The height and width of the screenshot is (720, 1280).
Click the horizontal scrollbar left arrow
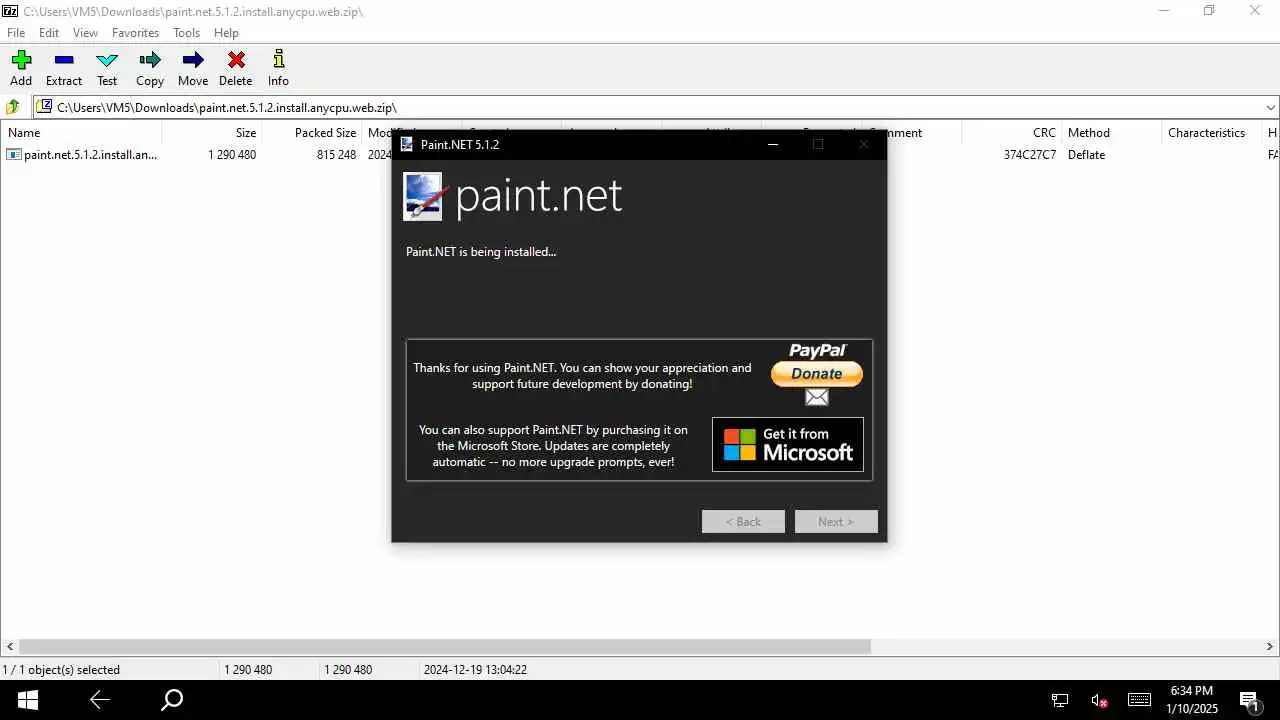(9, 647)
